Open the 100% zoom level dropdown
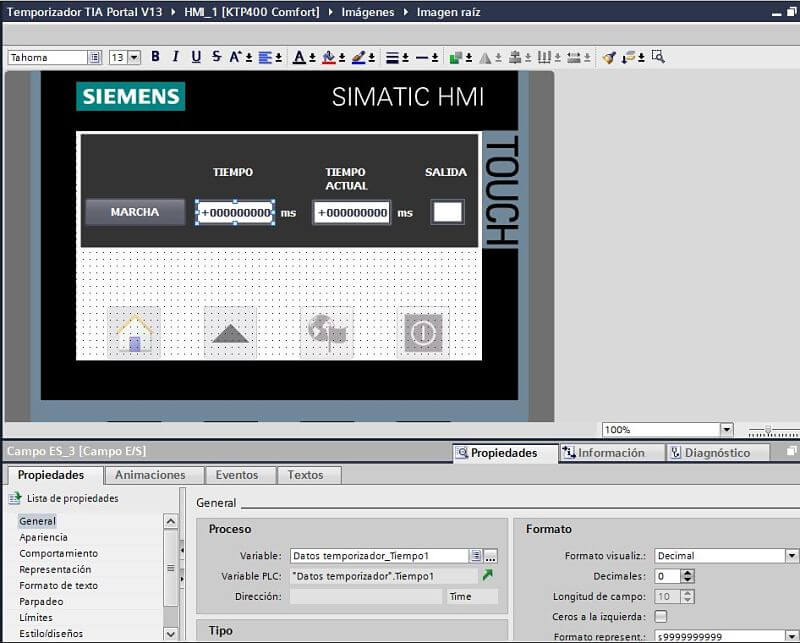Image resolution: width=800 pixels, height=643 pixels. 727,430
